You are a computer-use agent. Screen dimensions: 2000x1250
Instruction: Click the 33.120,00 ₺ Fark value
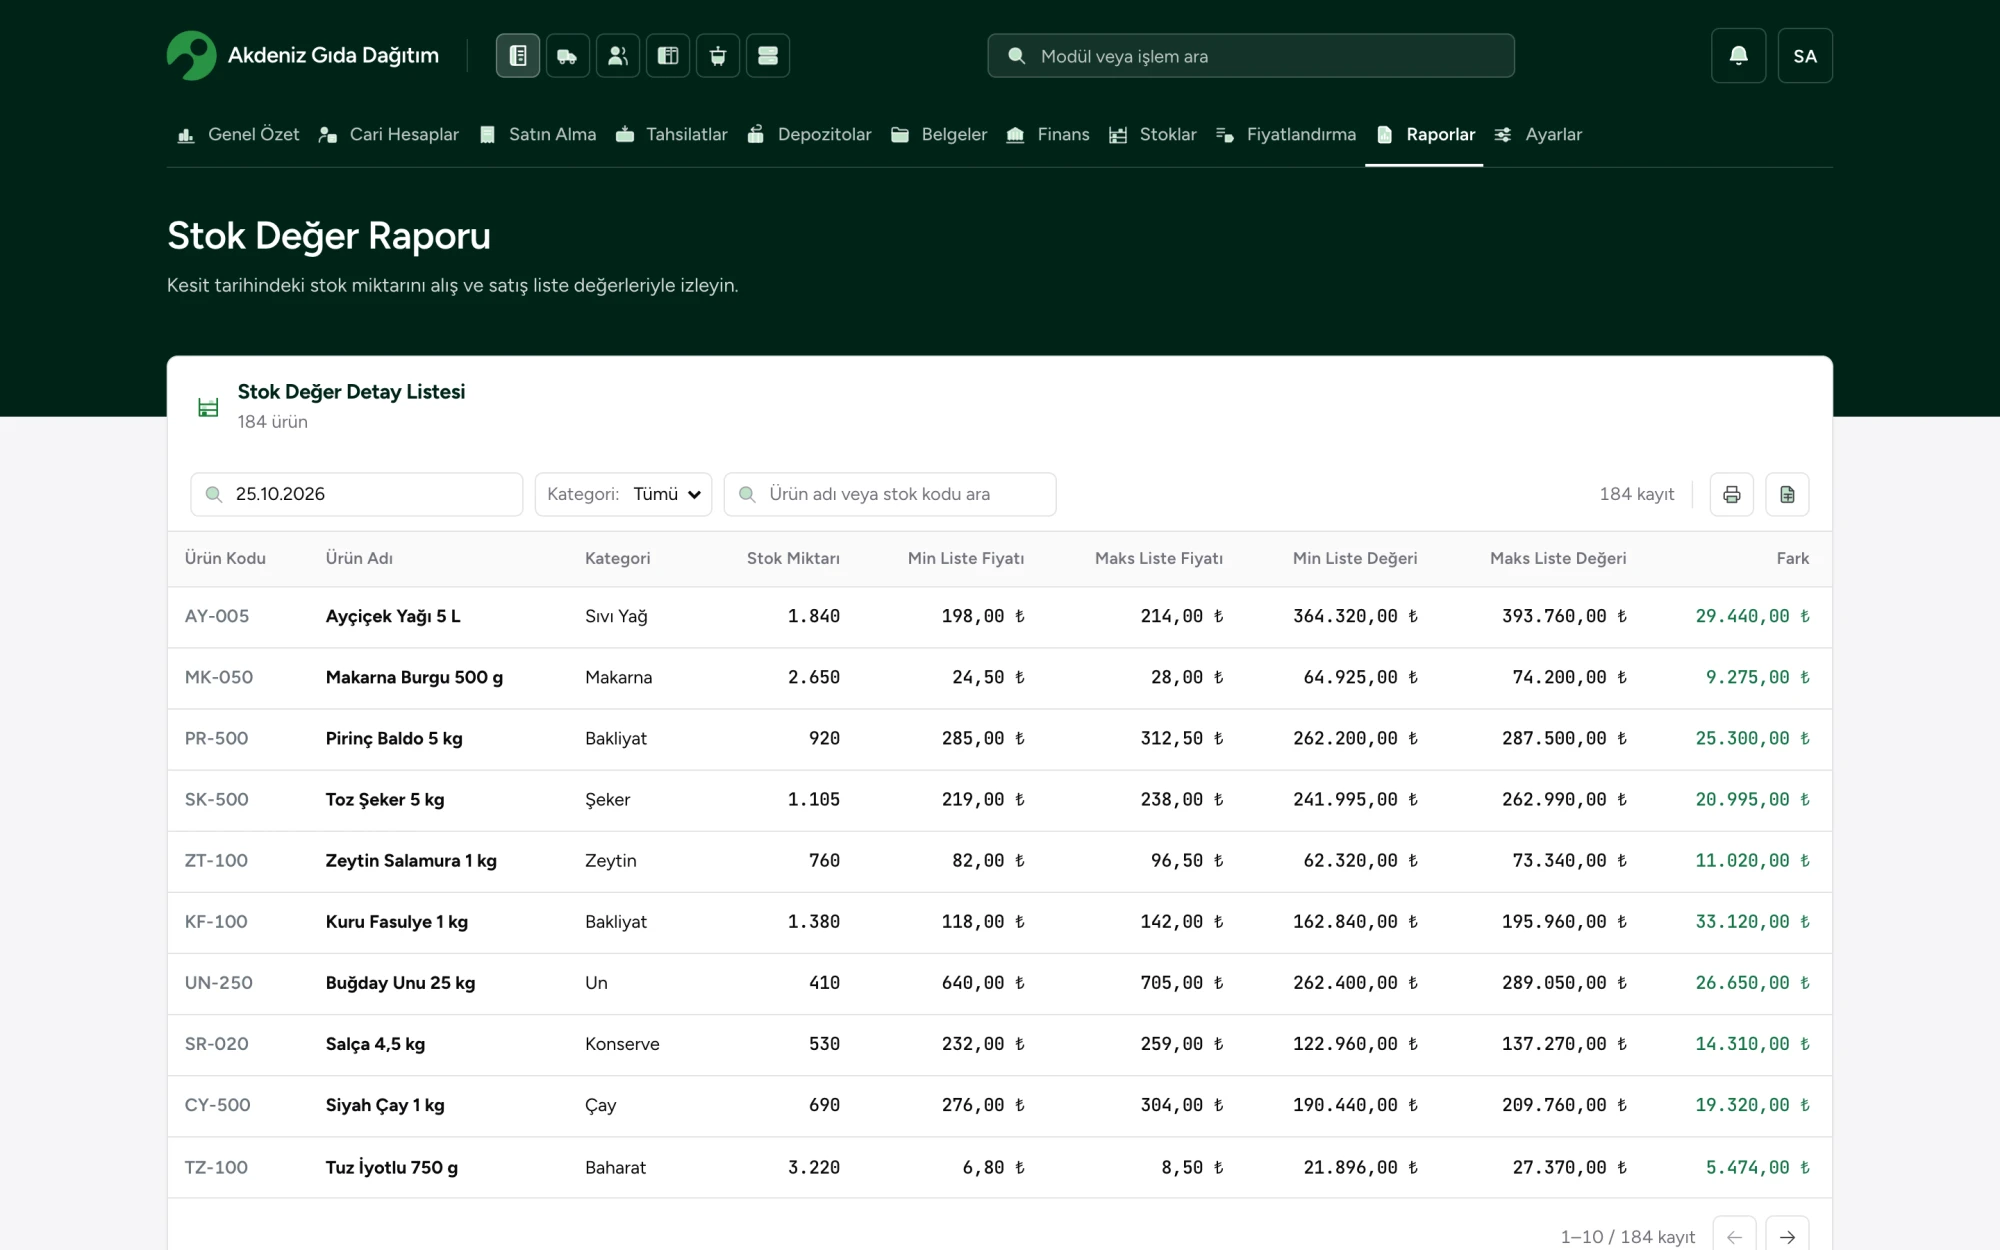(x=1752, y=922)
